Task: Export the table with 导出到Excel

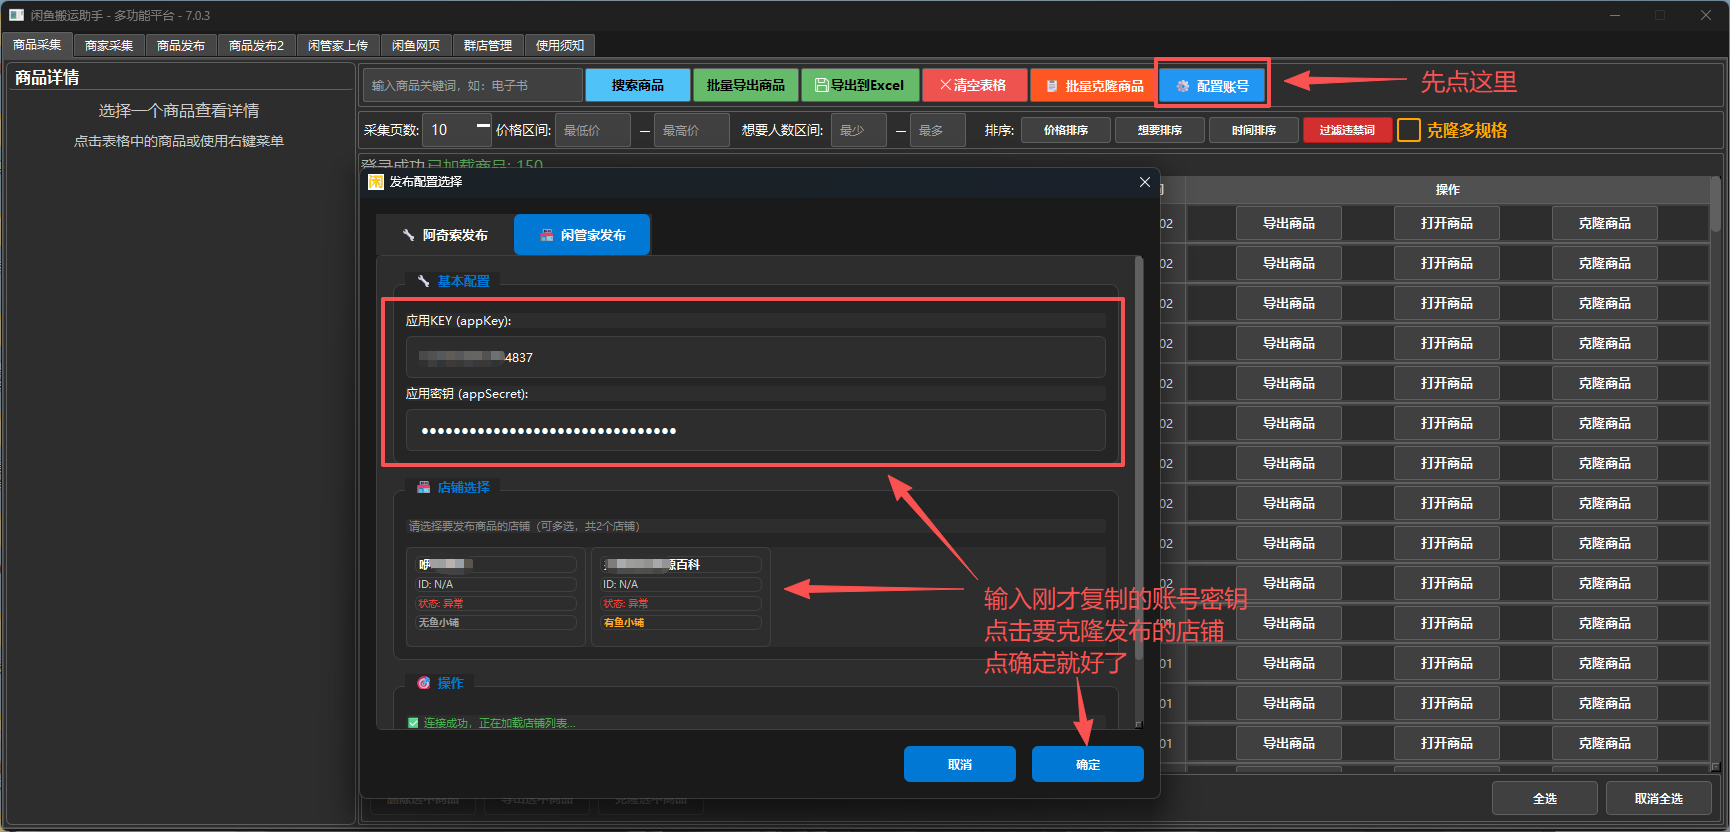Action: [859, 86]
